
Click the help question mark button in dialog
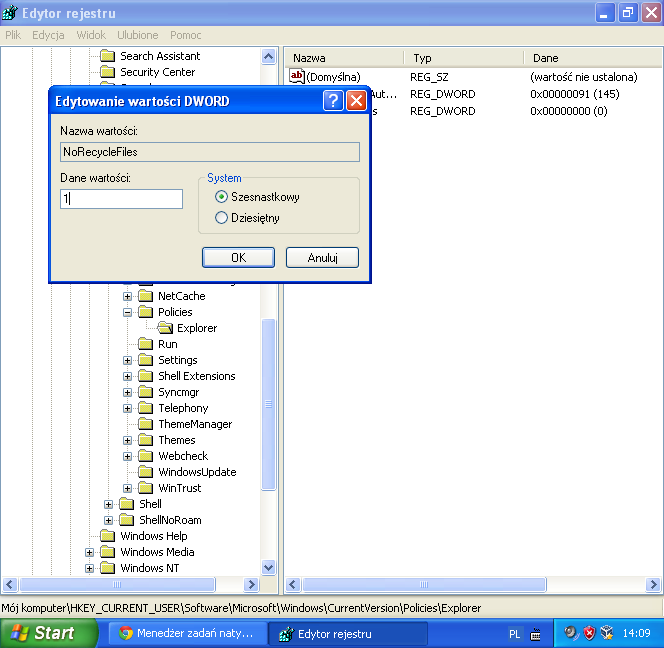click(x=333, y=101)
